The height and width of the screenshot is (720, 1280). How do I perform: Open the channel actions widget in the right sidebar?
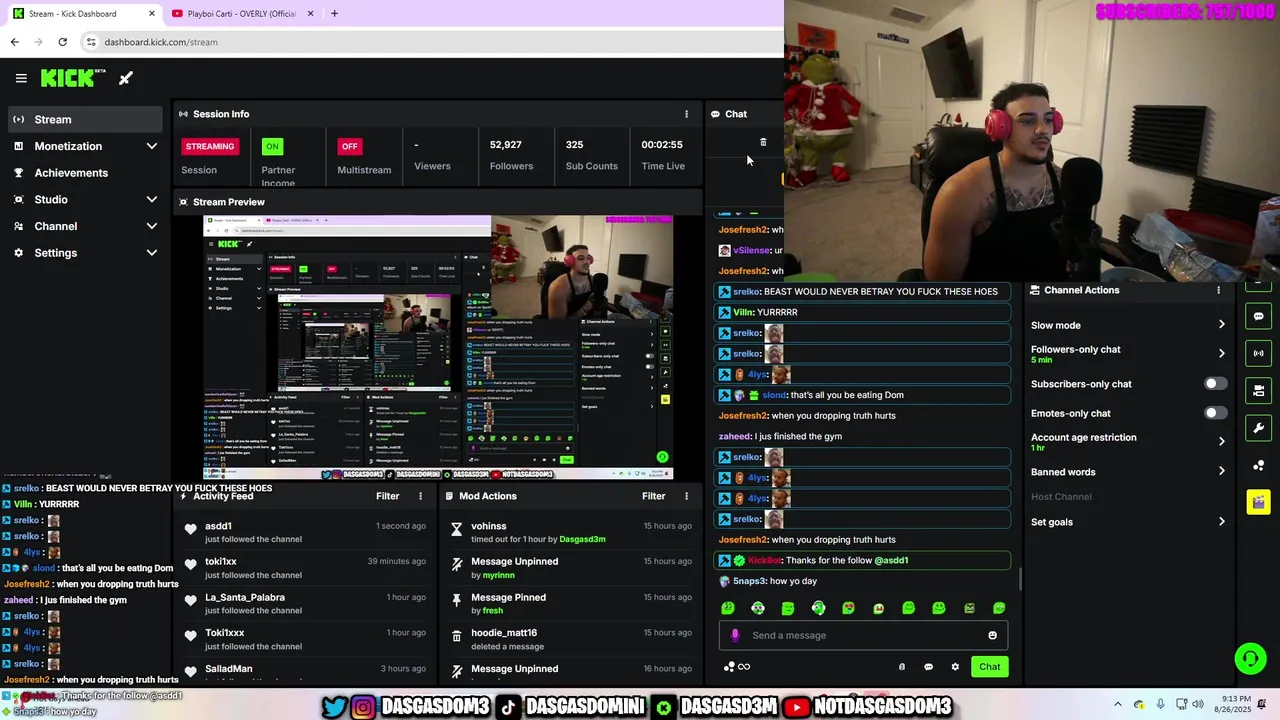1258,390
